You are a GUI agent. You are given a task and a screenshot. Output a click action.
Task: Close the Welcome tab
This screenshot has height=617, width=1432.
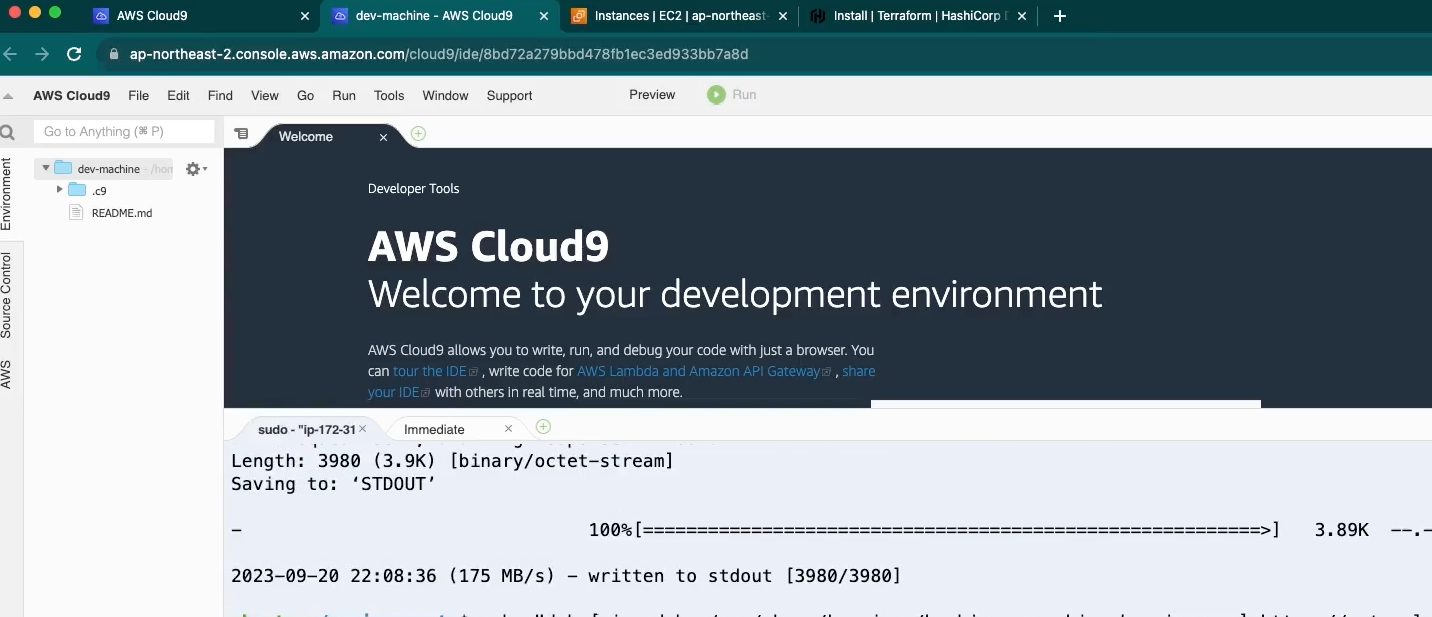[383, 137]
